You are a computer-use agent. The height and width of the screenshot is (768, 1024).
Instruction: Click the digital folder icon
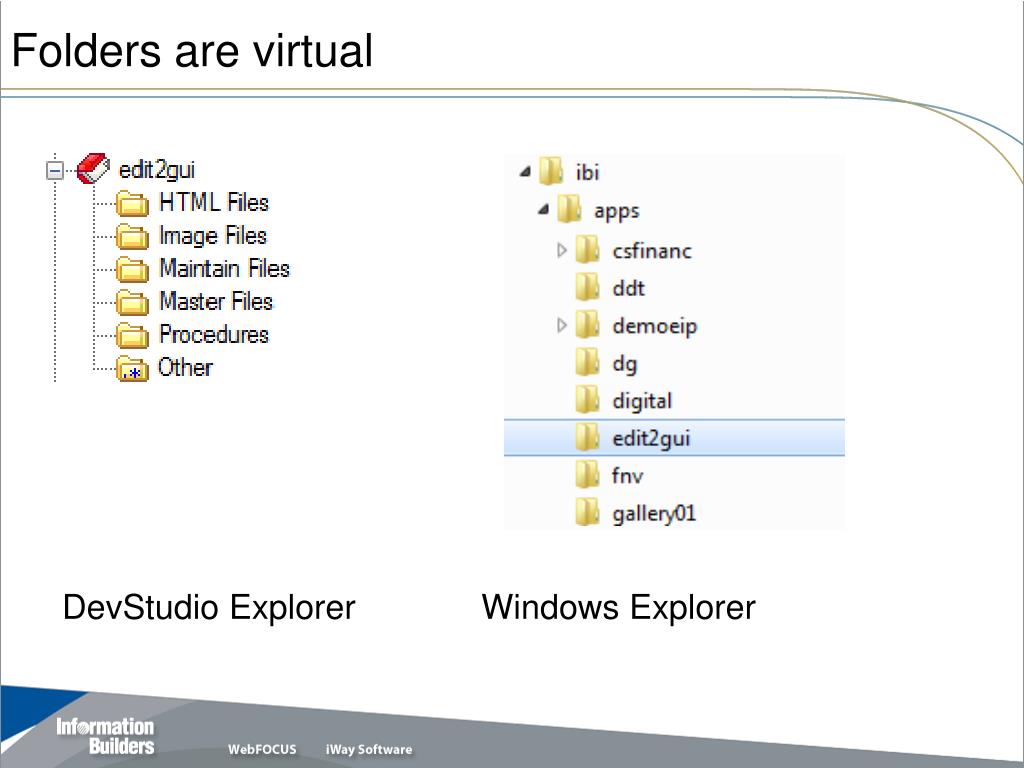[588, 400]
